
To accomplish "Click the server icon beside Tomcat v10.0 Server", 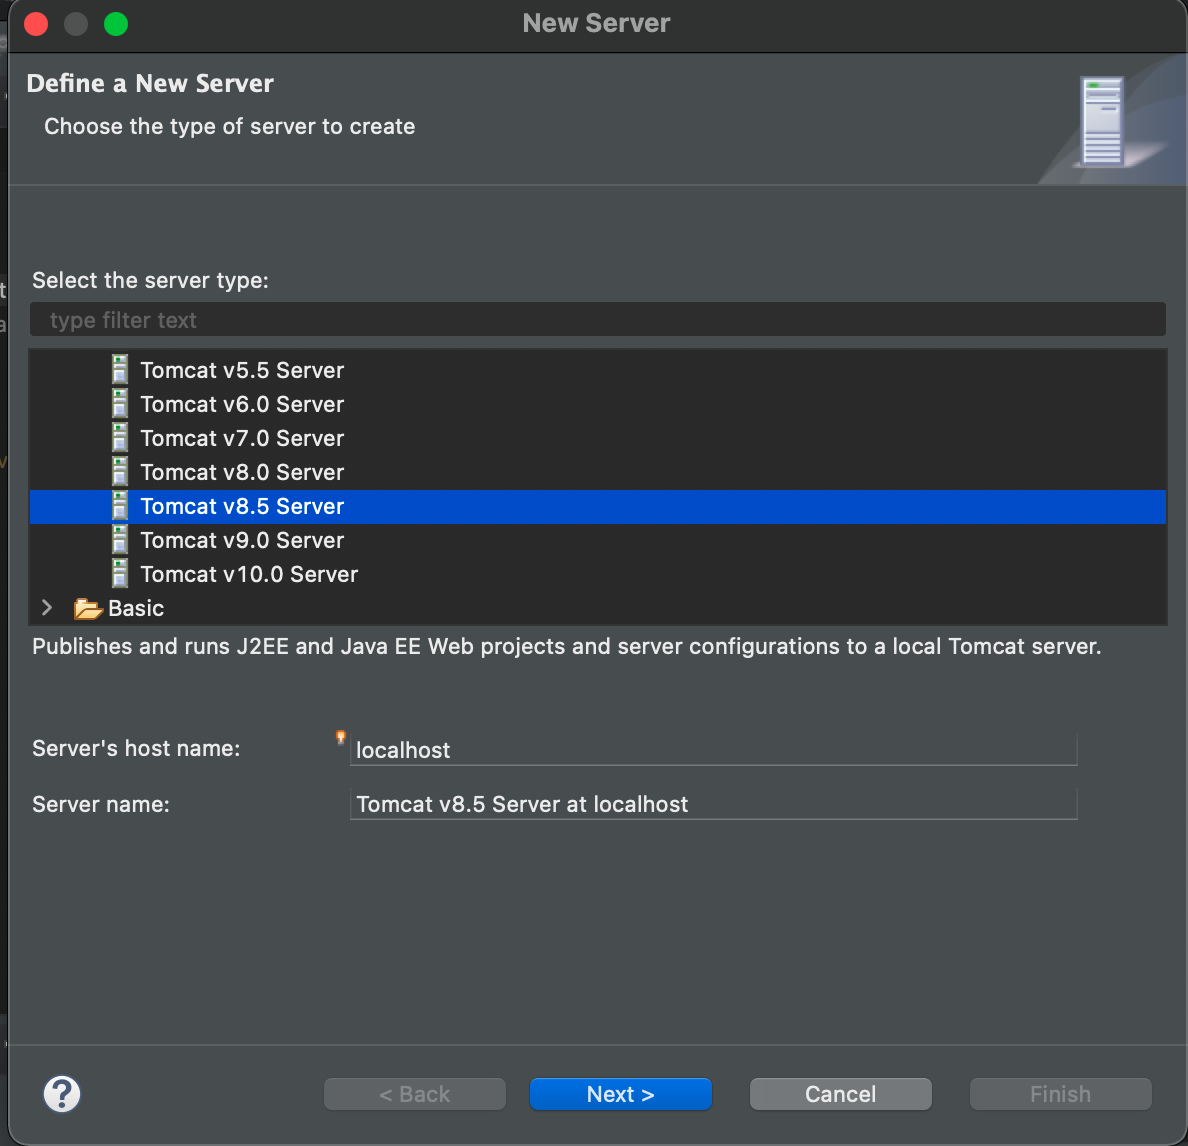I will 120,573.
